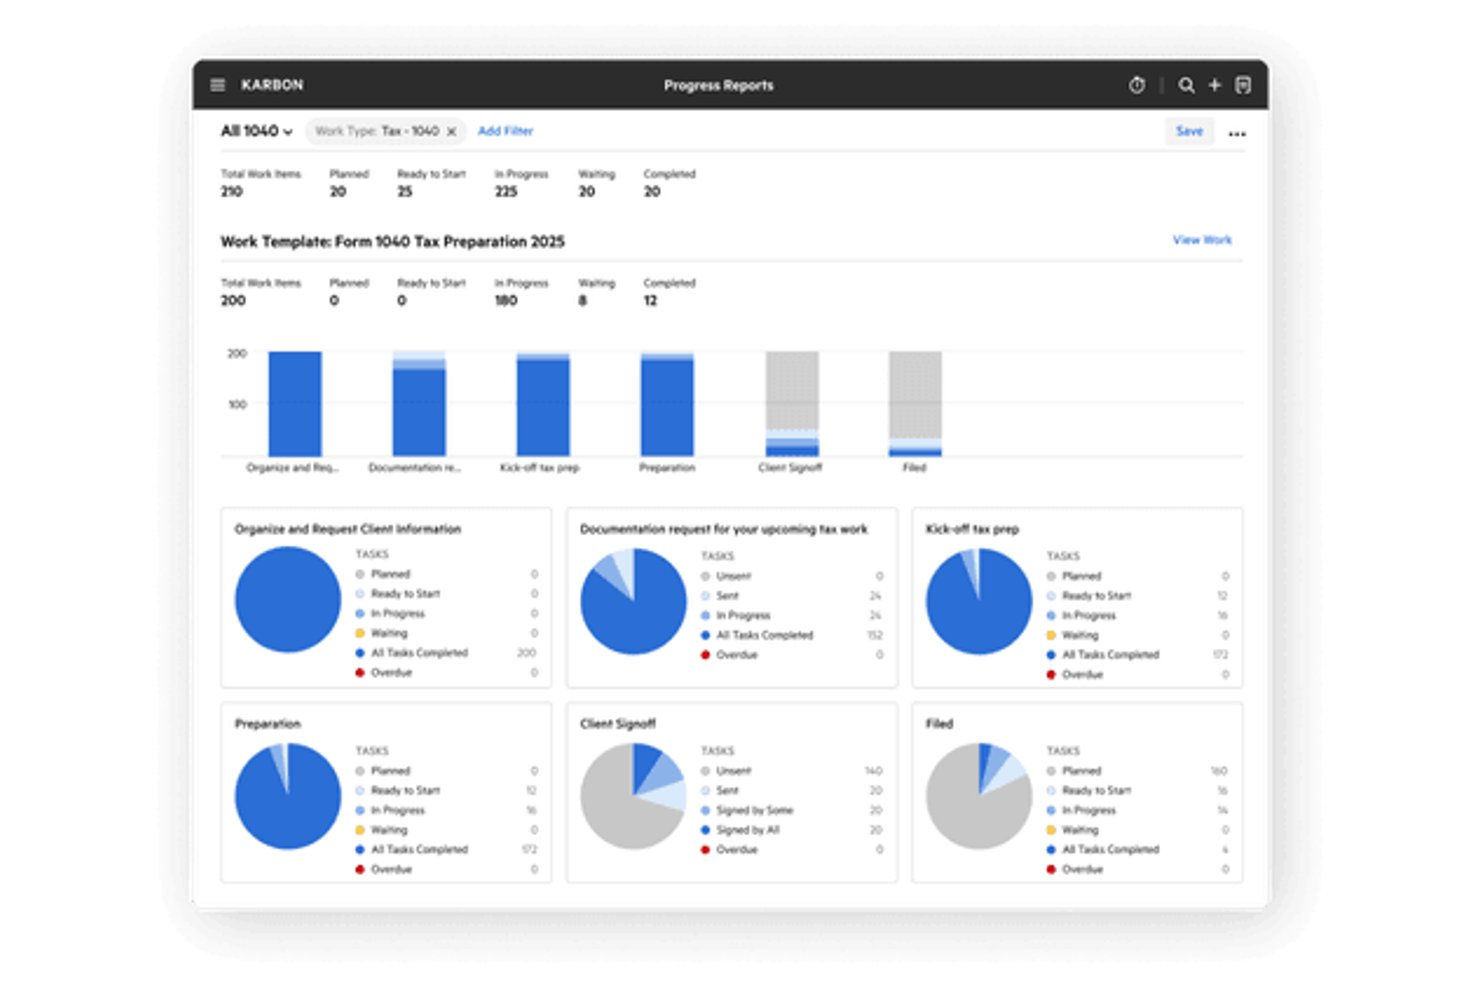Click the top In Progress value 225
Viewport: 1480px width, 987px height.
(506, 191)
